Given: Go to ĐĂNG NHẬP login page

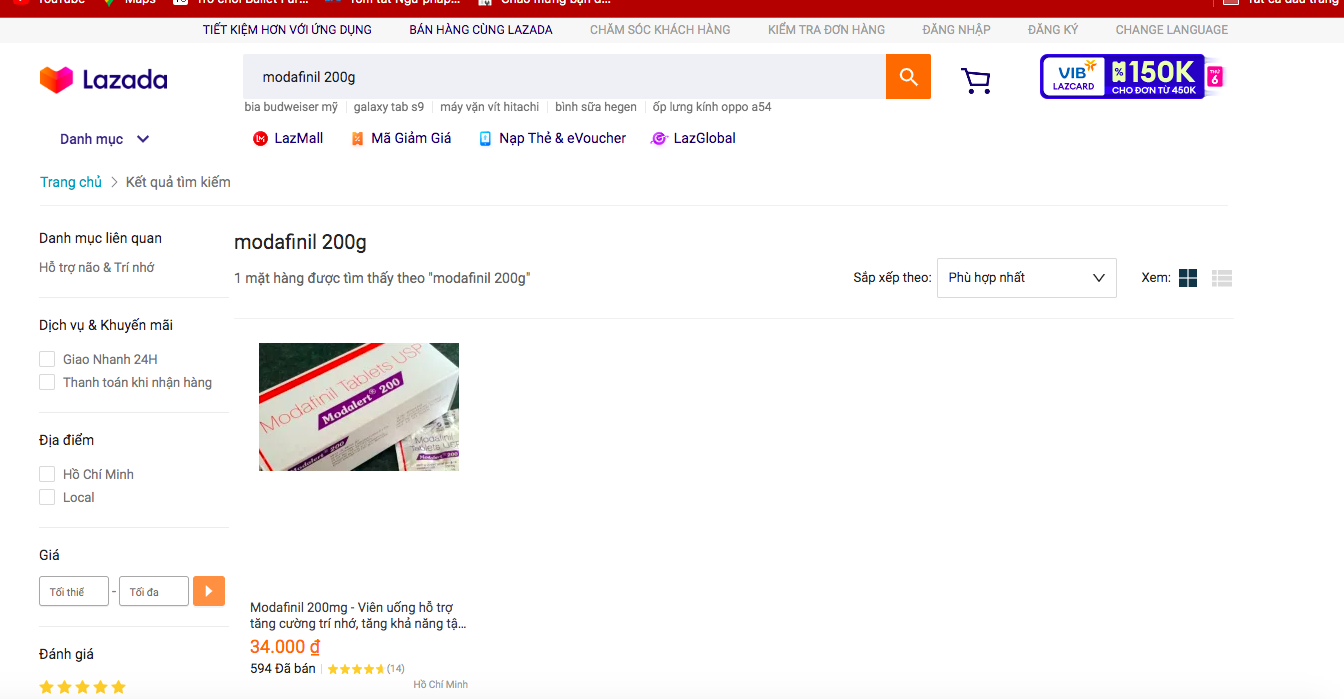Looking at the screenshot, I should pos(956,30).
